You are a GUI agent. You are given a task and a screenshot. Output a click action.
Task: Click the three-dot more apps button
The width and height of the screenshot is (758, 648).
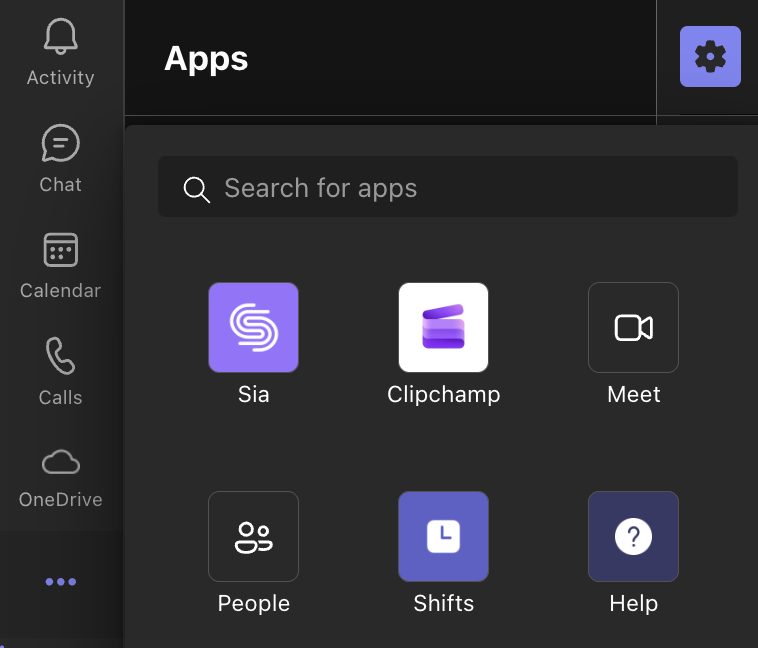(60, 582)
